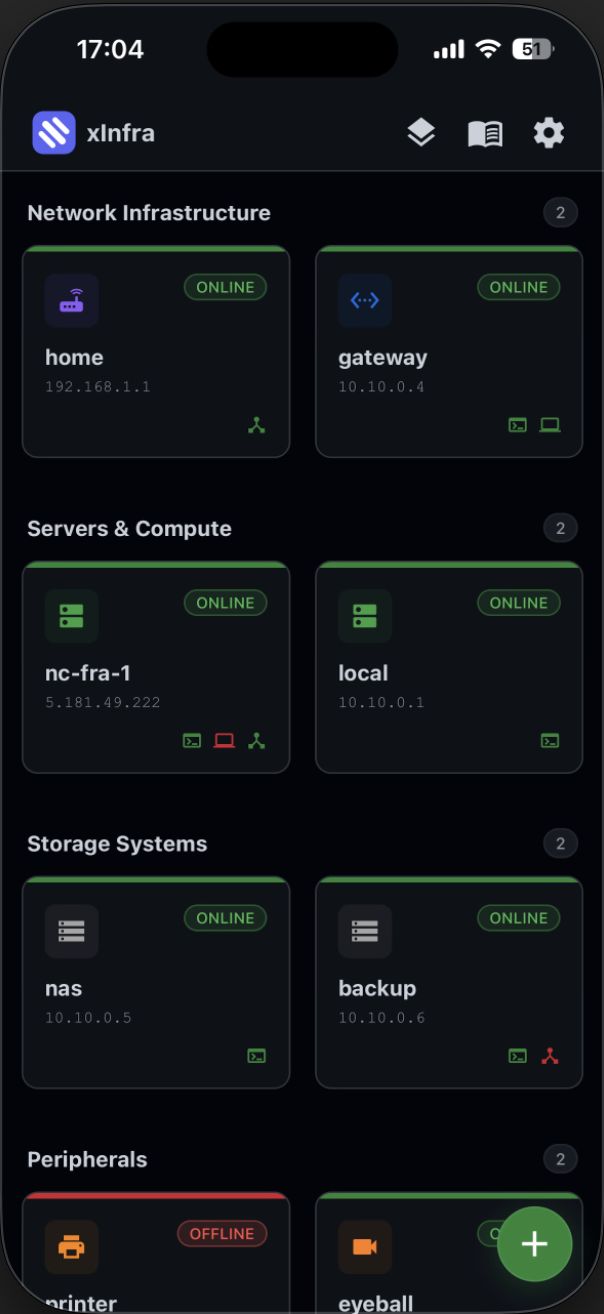Viewport: 604px width, 1314px height.
Task: Click the ONLINE badge on the home card
Action: point(225,287)
